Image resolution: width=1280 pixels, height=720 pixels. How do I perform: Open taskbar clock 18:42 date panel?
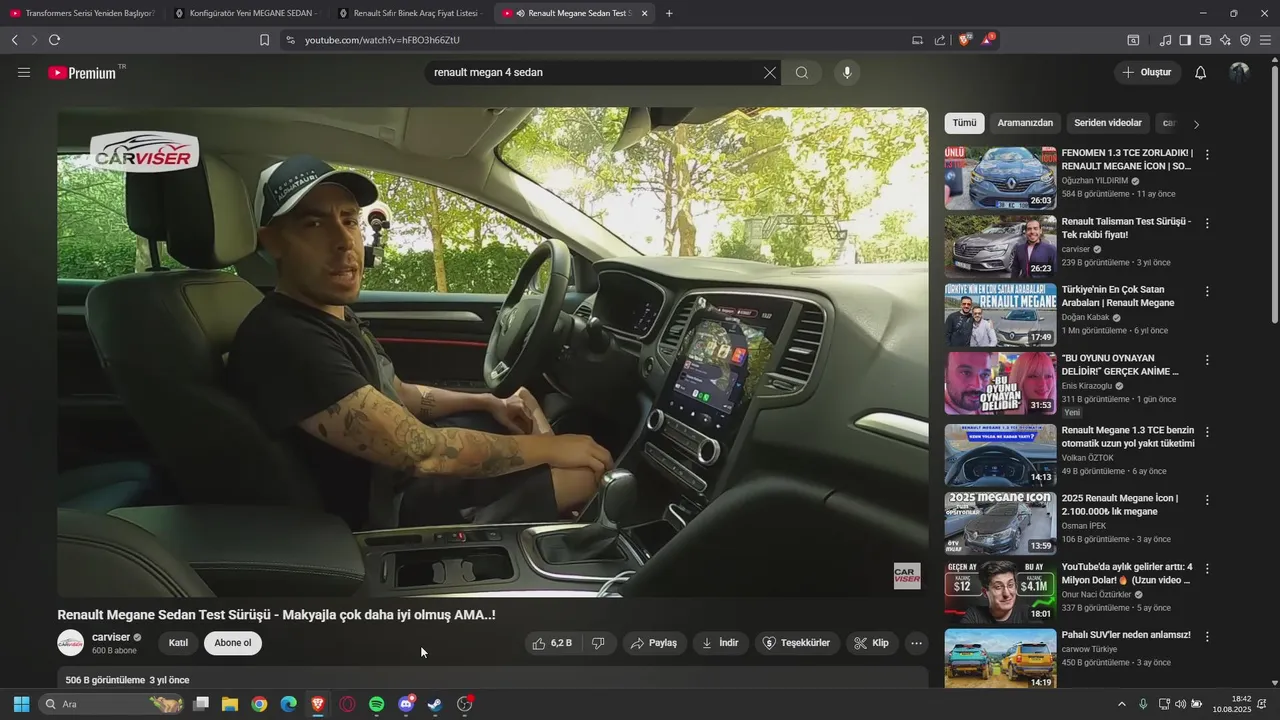(1232, 704)
